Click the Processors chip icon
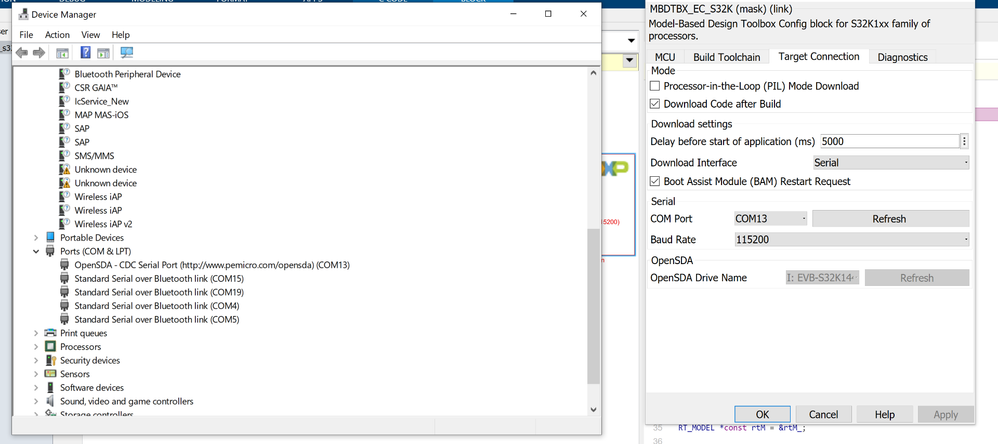This screenshot has height=444, width=998. tap(50, 347)
